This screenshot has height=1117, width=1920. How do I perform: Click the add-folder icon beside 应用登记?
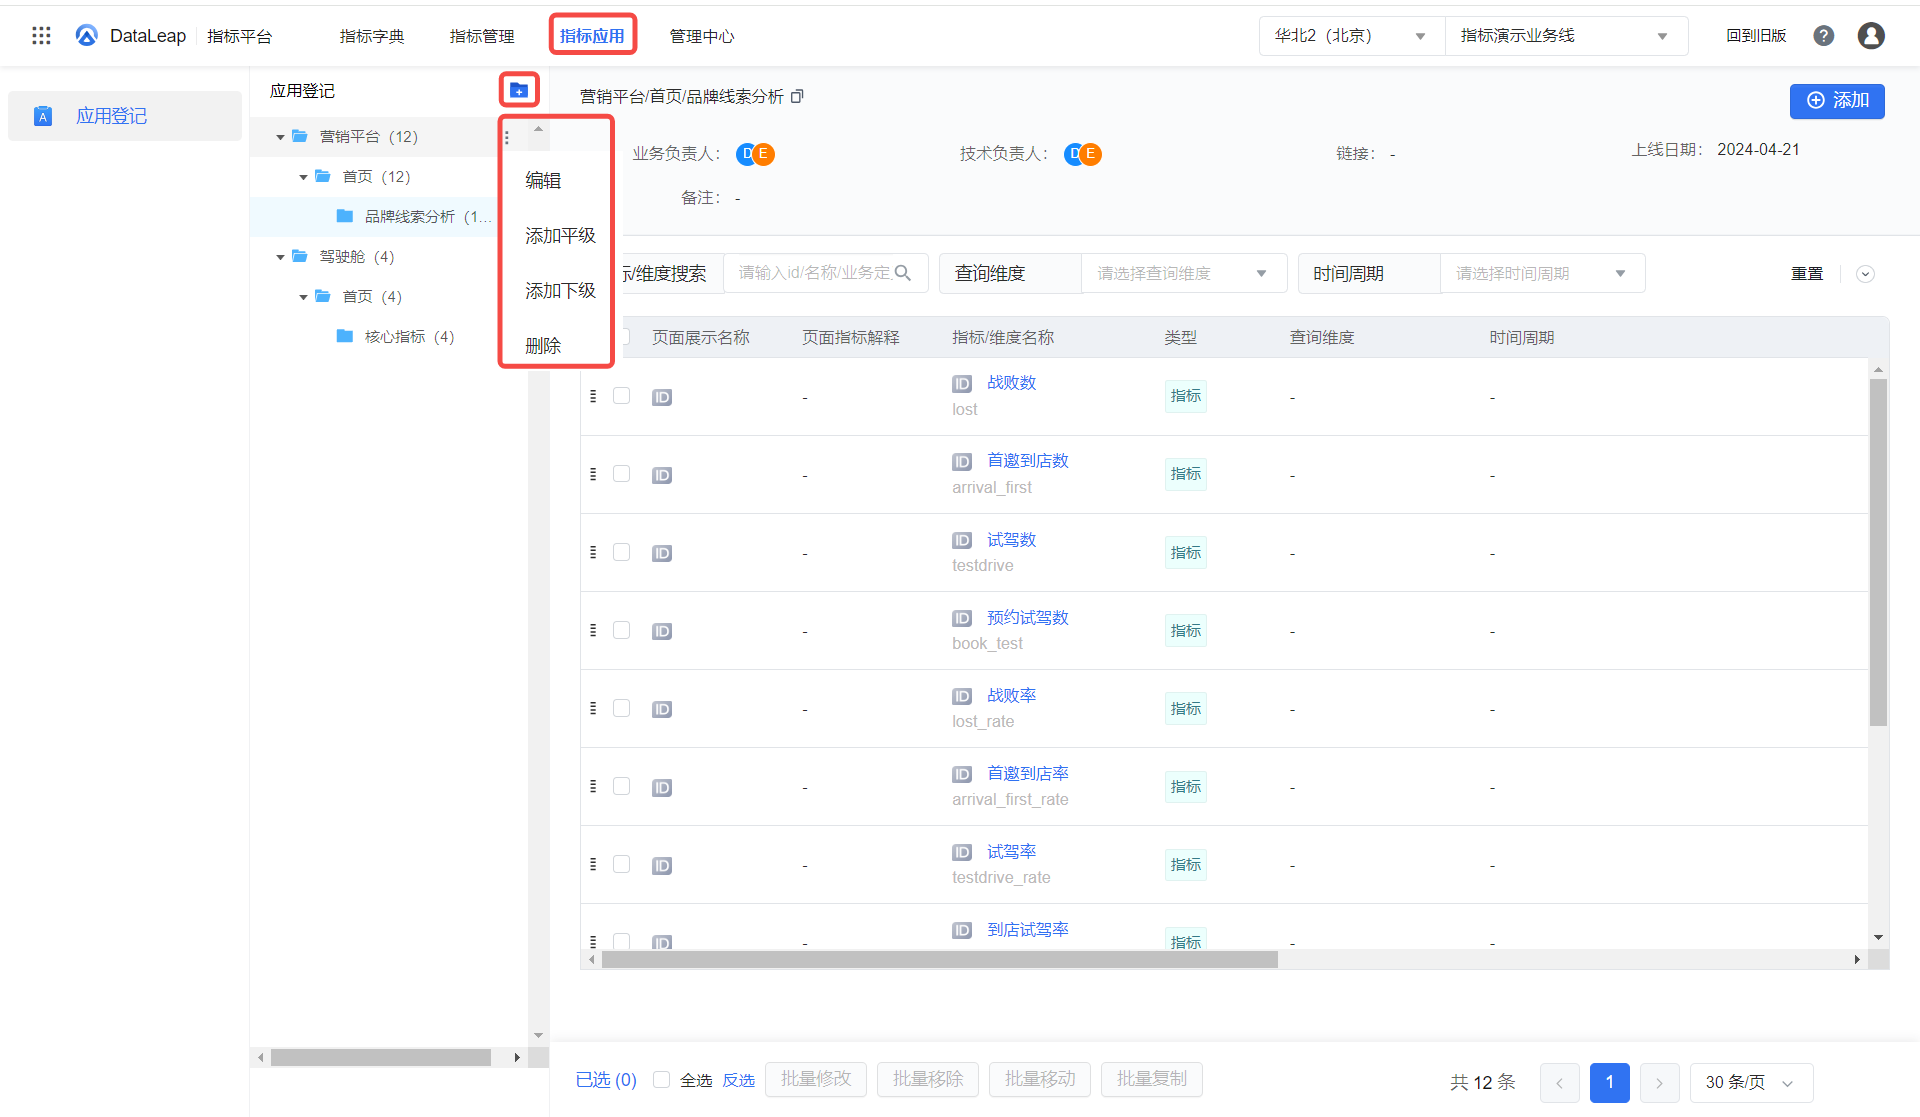(x=518, y=91)
